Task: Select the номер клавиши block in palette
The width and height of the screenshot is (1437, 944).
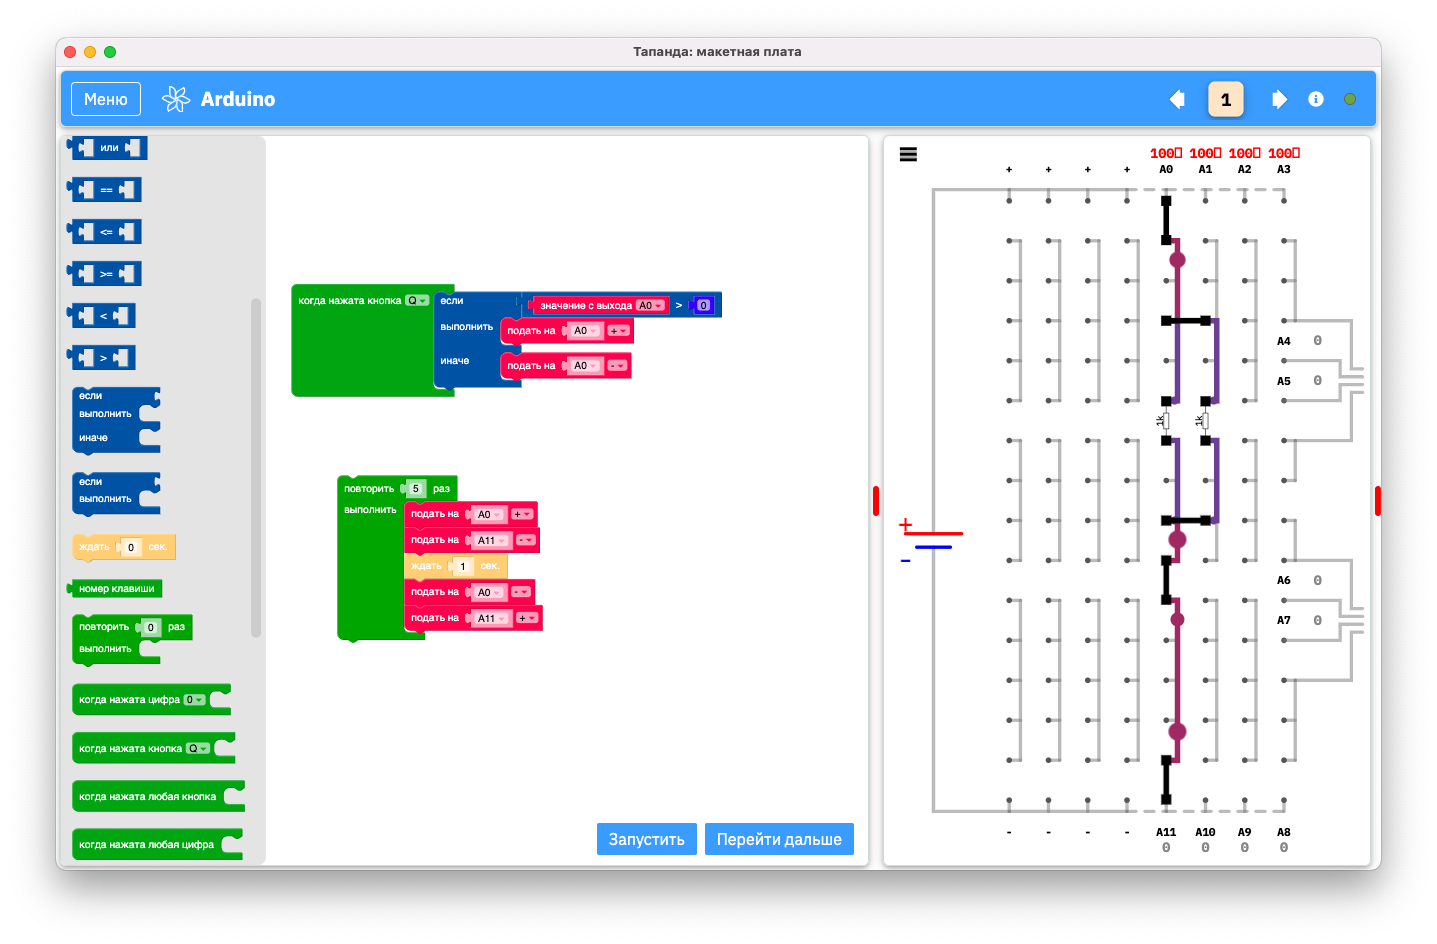Action: [116, 589]
